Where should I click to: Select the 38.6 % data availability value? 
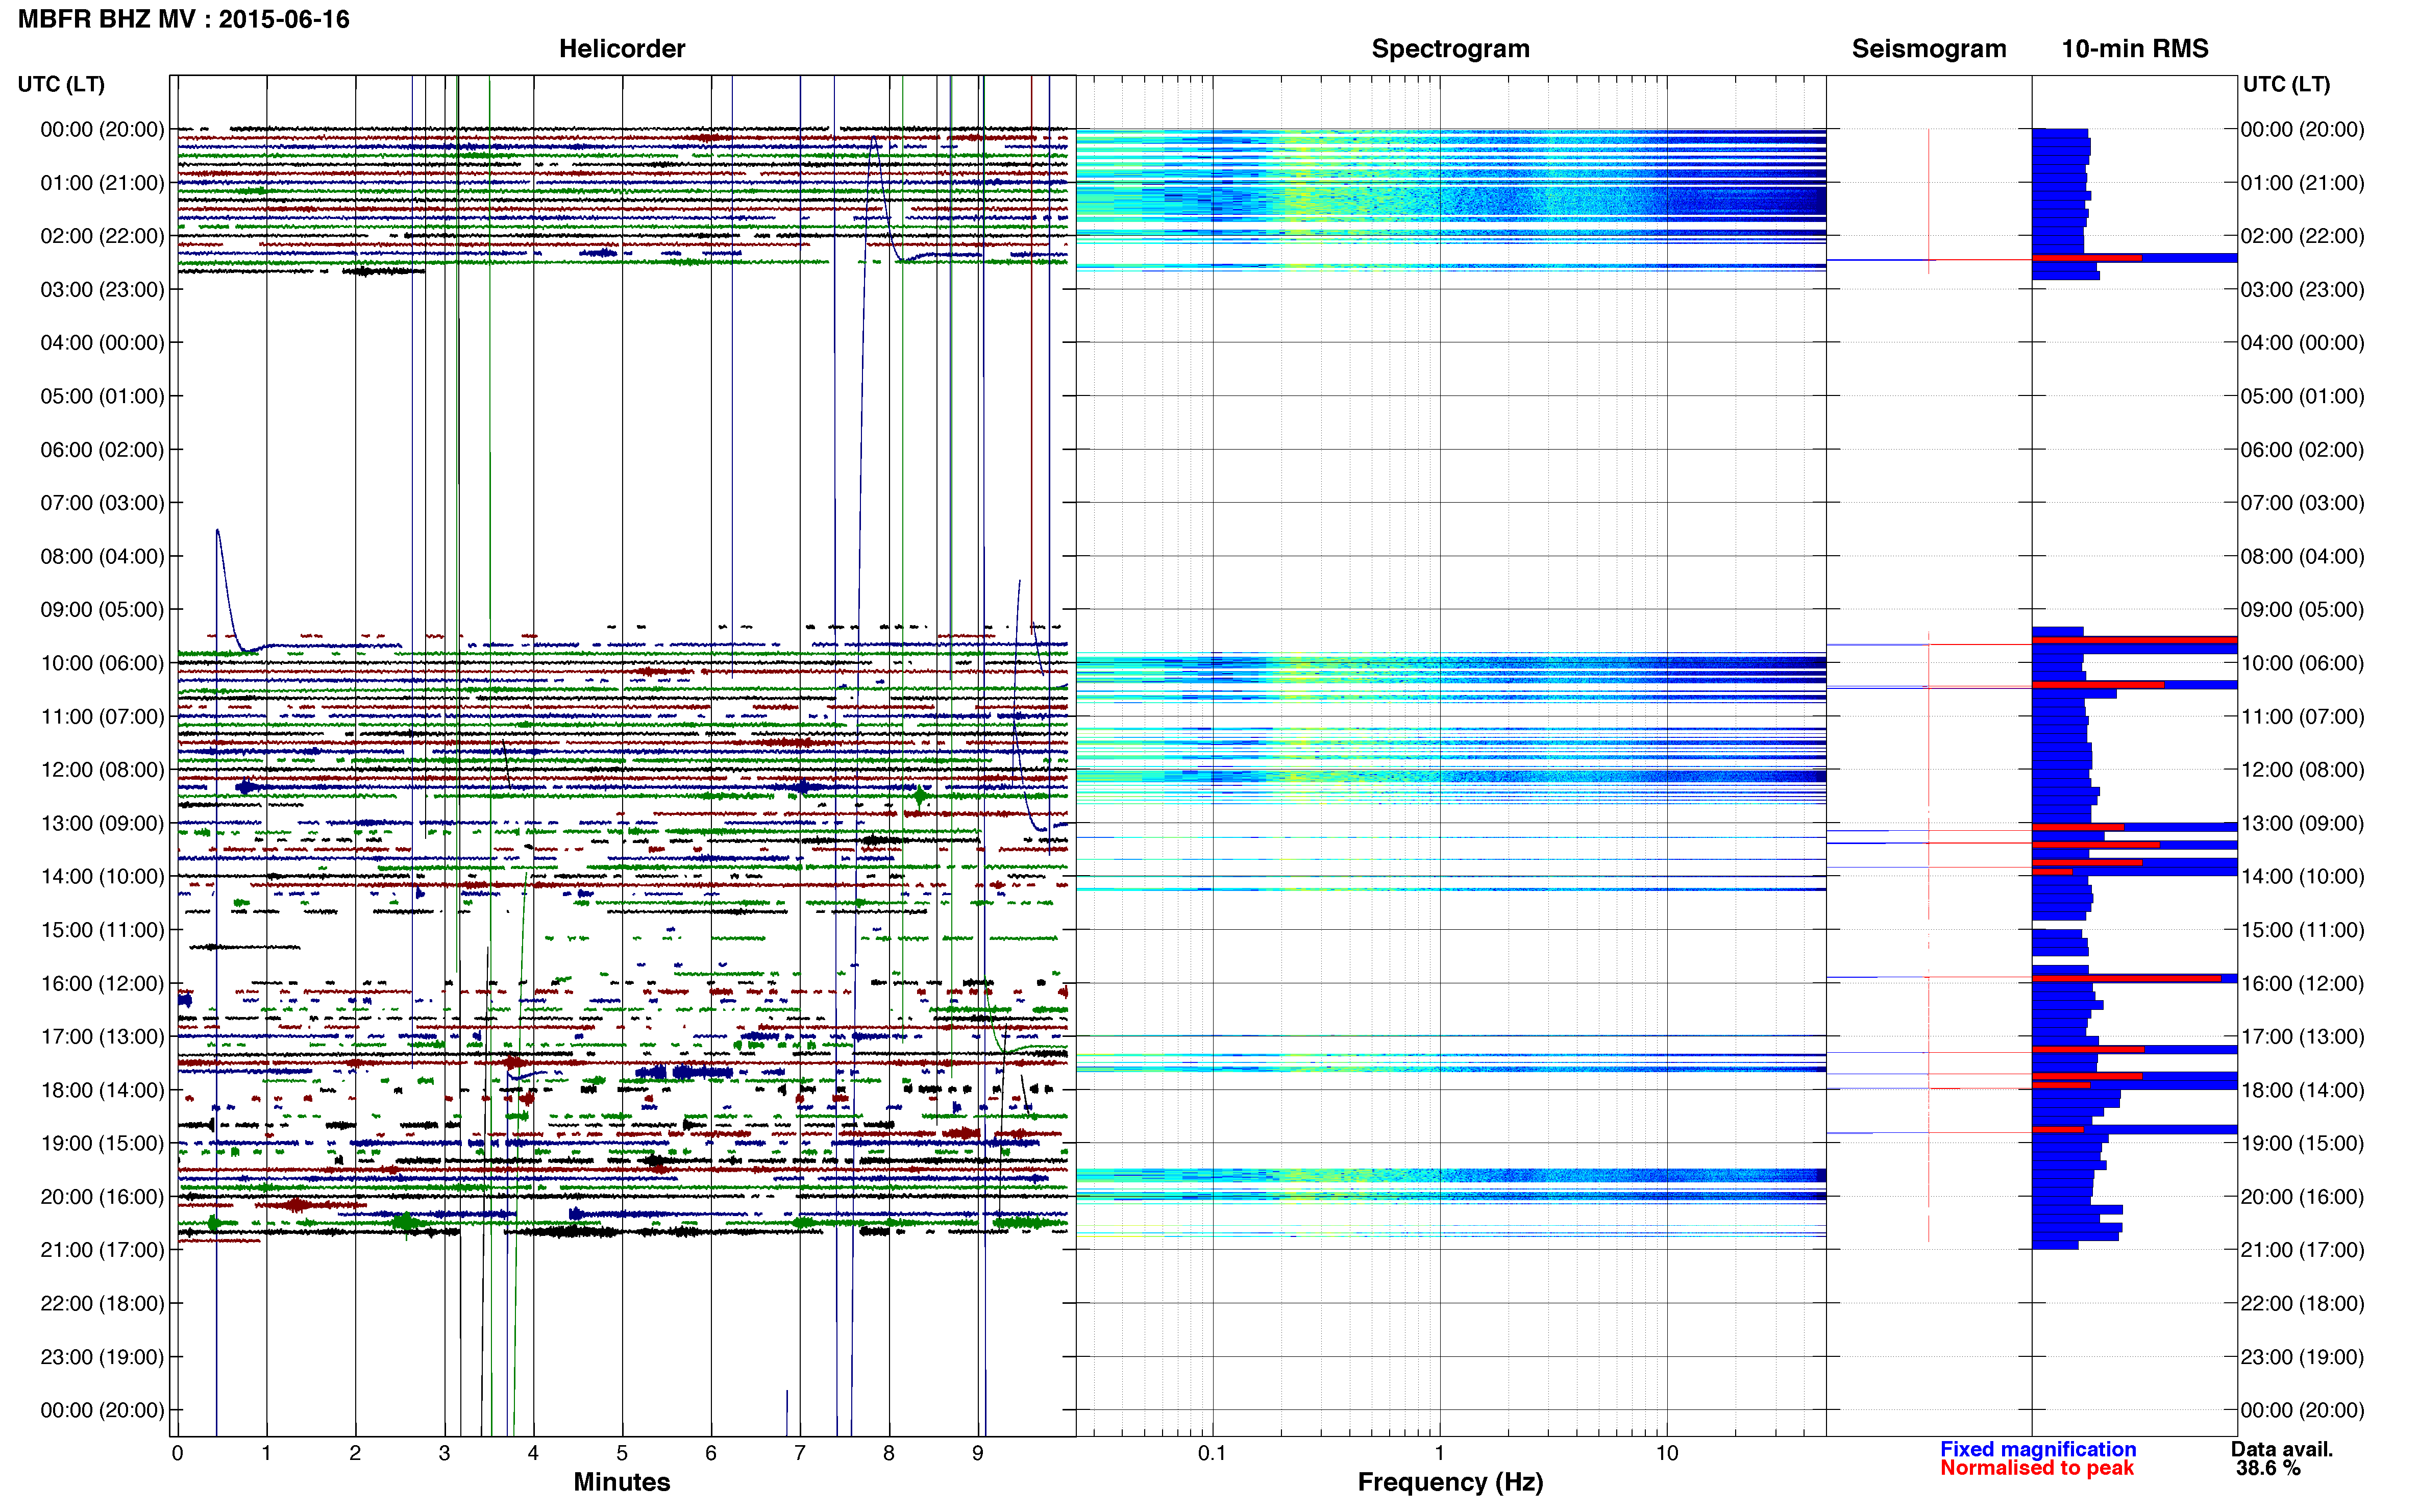(2268, 1468)
